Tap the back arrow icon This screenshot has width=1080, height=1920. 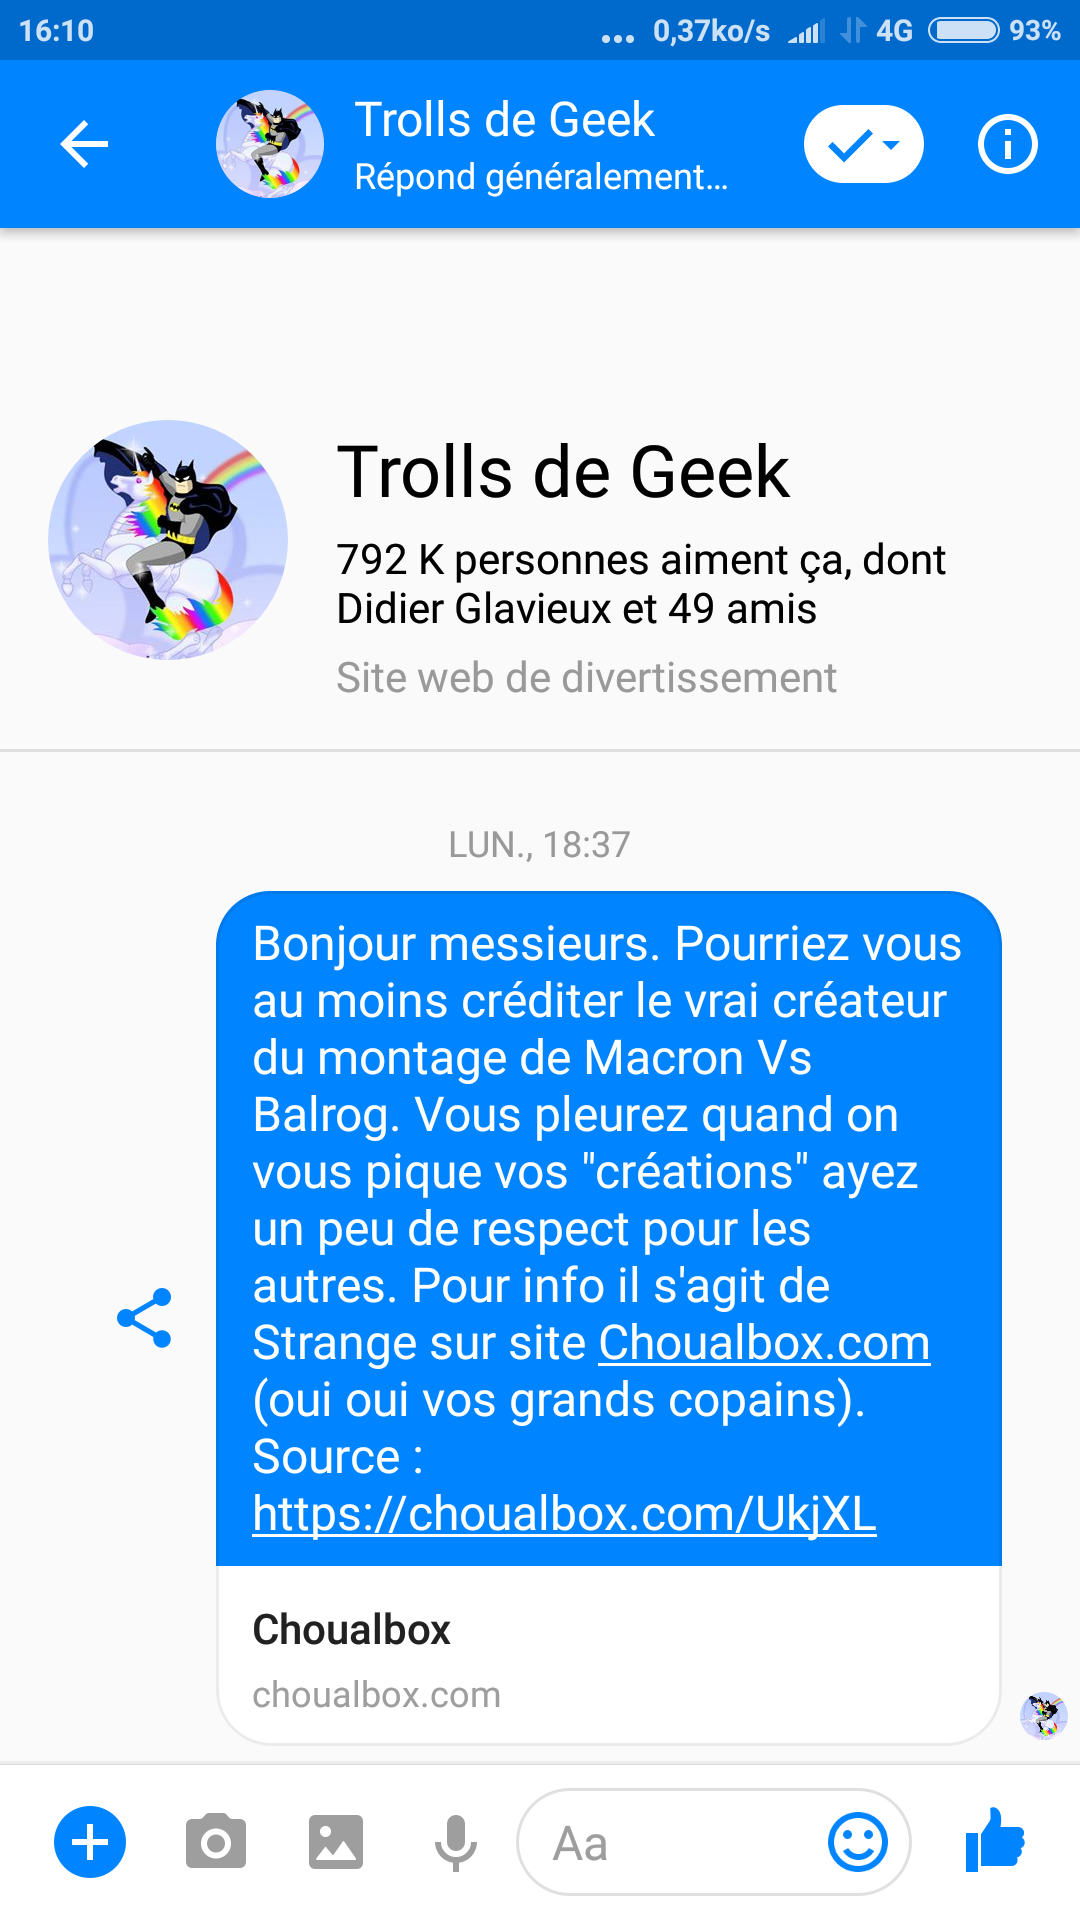84,144
